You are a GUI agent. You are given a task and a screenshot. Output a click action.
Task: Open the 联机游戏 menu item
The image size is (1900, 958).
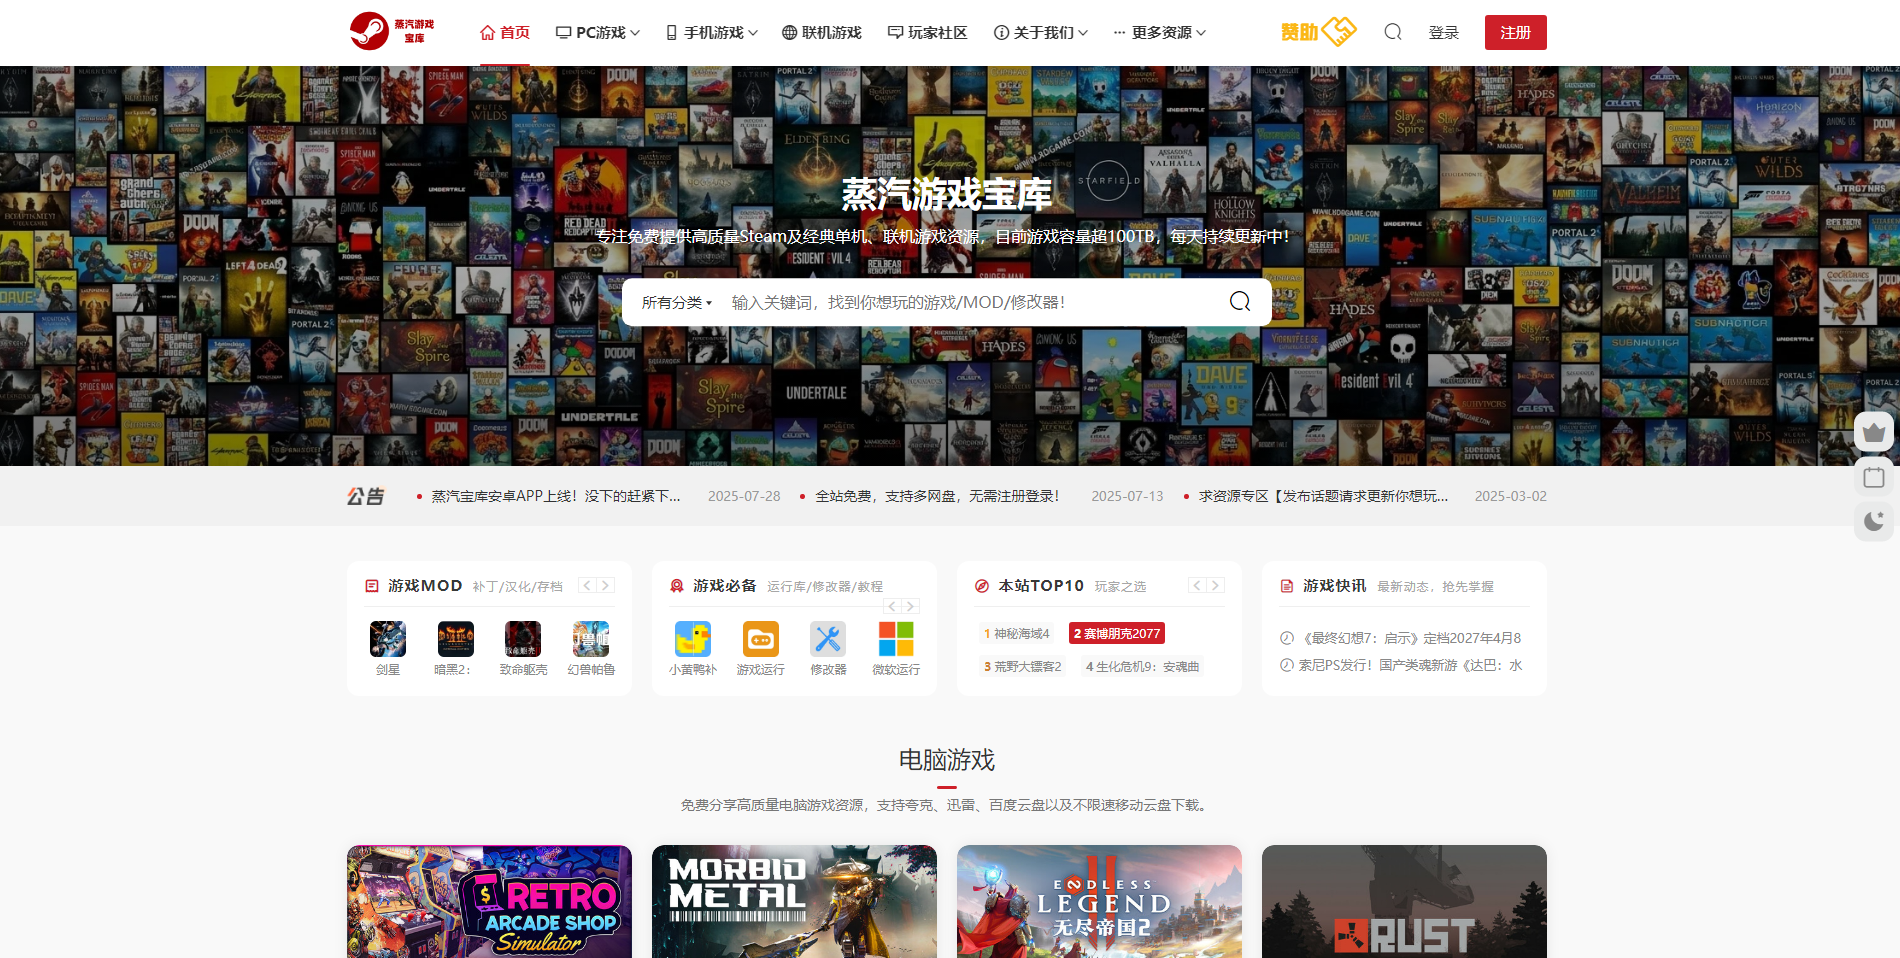point(822,32)
